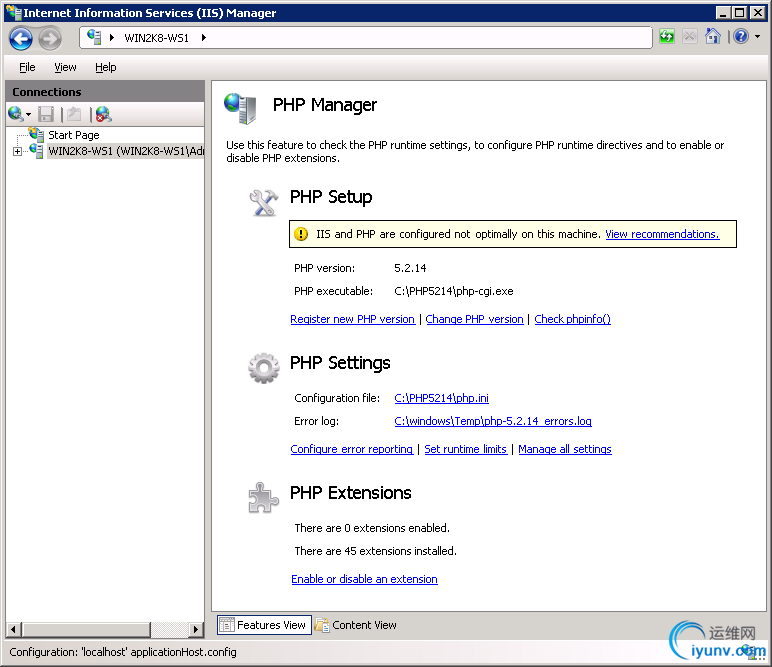Click Change PHP version link
Image resolution: width=772 pixels, height=667 pixels.
pyautogui.click(x=474, y=319)
